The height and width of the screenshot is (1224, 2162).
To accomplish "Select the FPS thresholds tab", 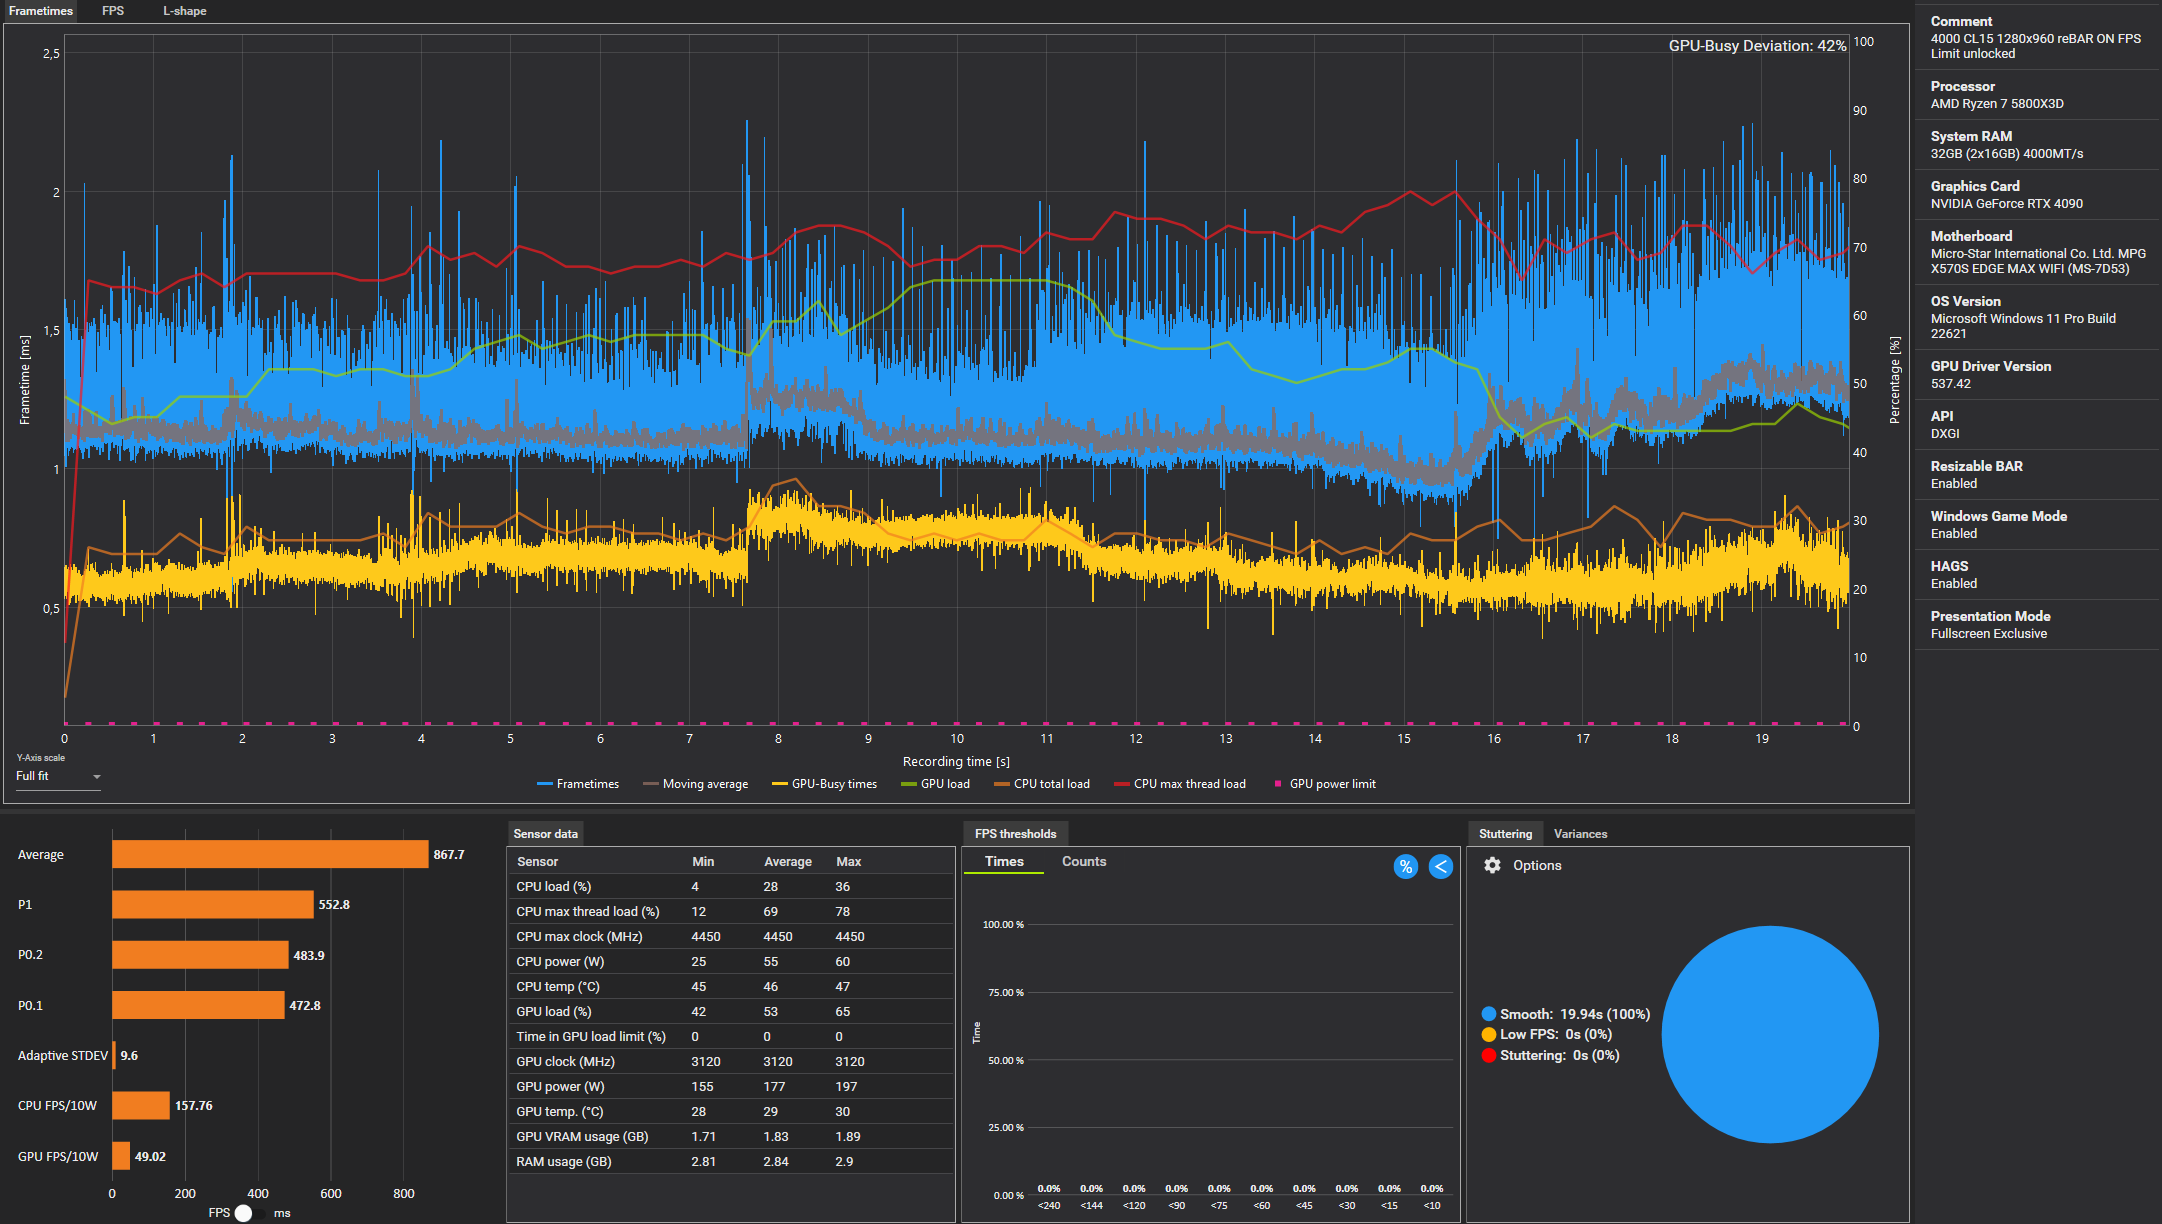I will (1015, 834).
